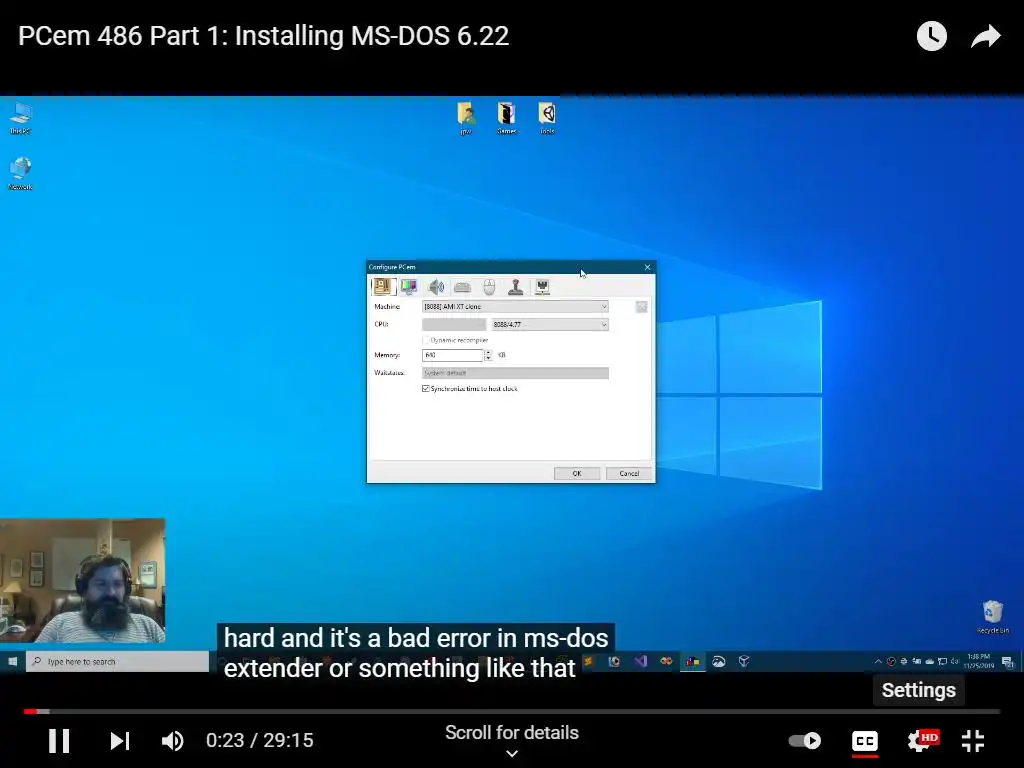Viewport: 1024px width, 768px height.
Task: Cancel the Configure PCem dialog
Action: click(x=629, y=473)
